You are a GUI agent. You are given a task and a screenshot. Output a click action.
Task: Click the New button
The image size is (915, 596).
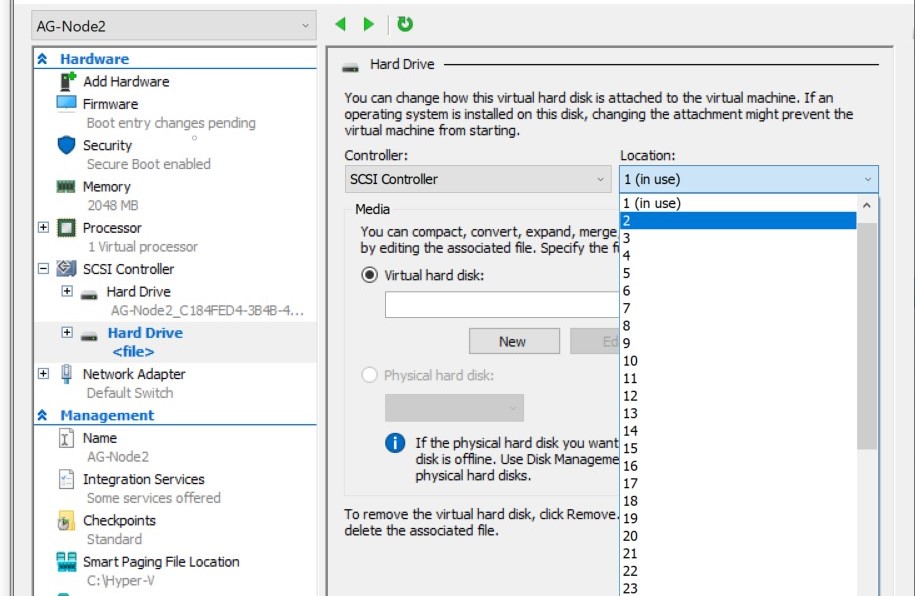click(x=512, y=341)
